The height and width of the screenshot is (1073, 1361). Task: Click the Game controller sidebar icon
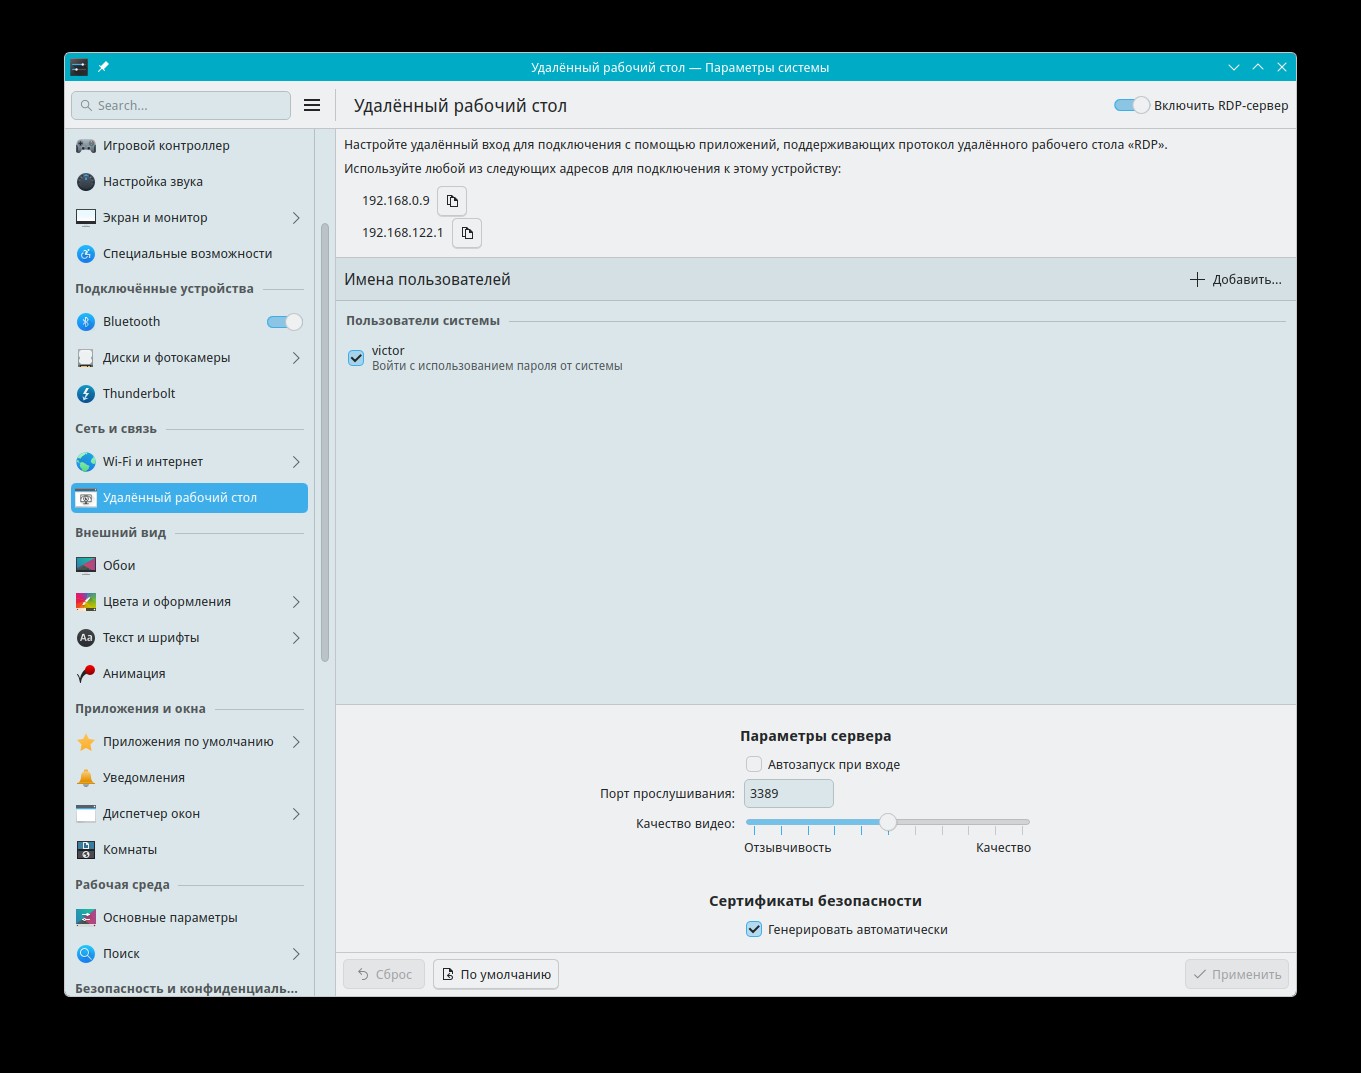point(86,146)
